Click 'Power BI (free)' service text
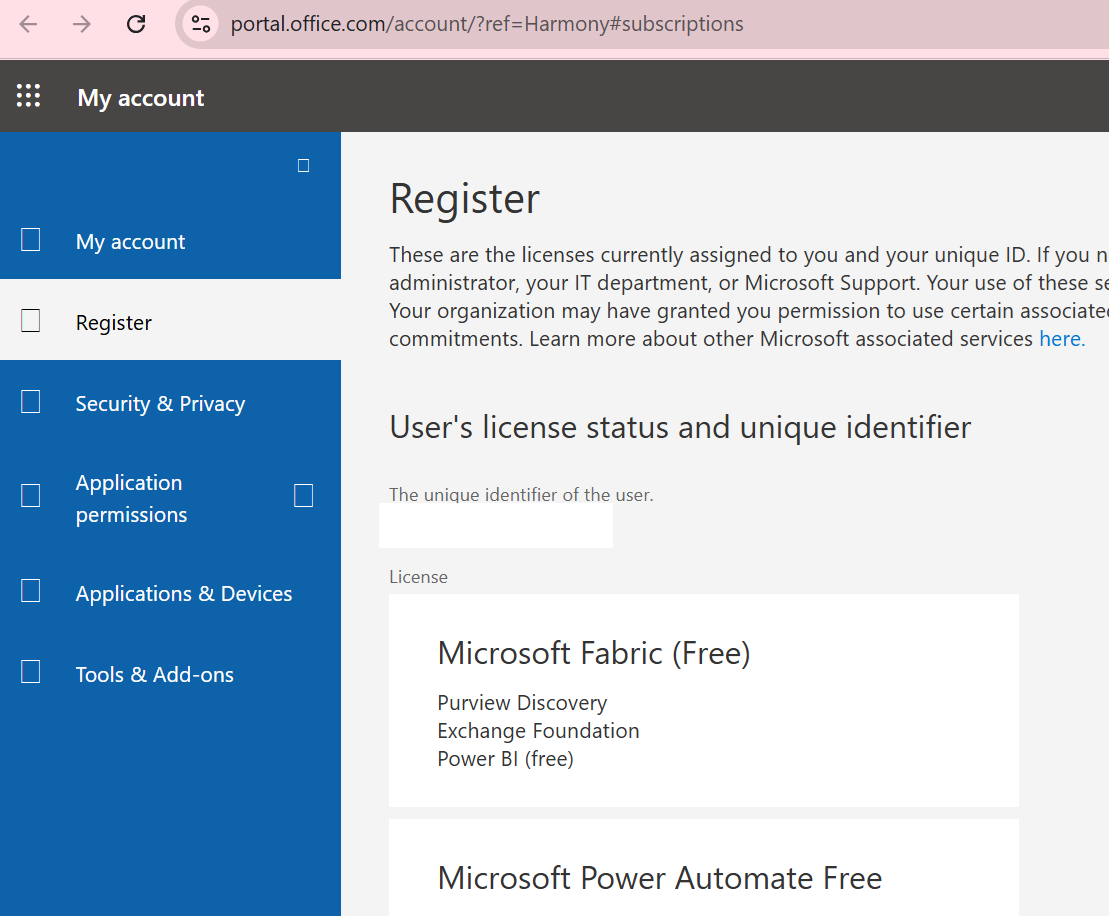 coord(506,759)
